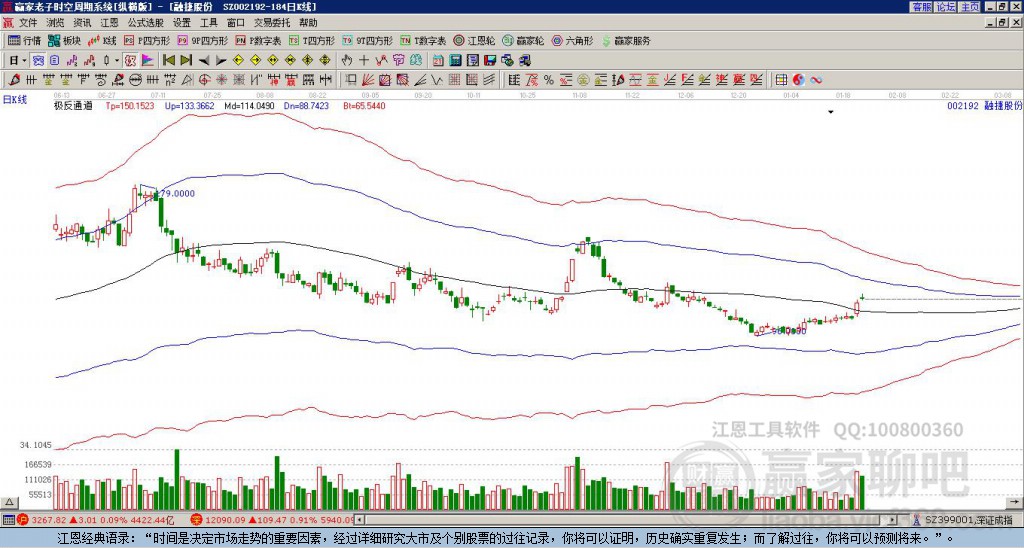Expand the candlestick style dropdown arrow
The height and width of the screenshot is (548, 1024).
tap(117, 60)
